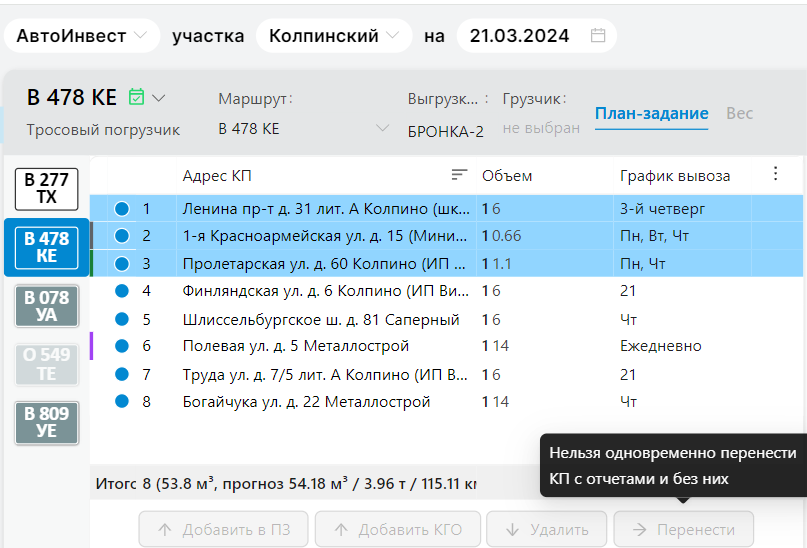This screenshot has width=807, height=548.
Task: Select vehicle plate В 809 УЕ
Action: (46, 422)
